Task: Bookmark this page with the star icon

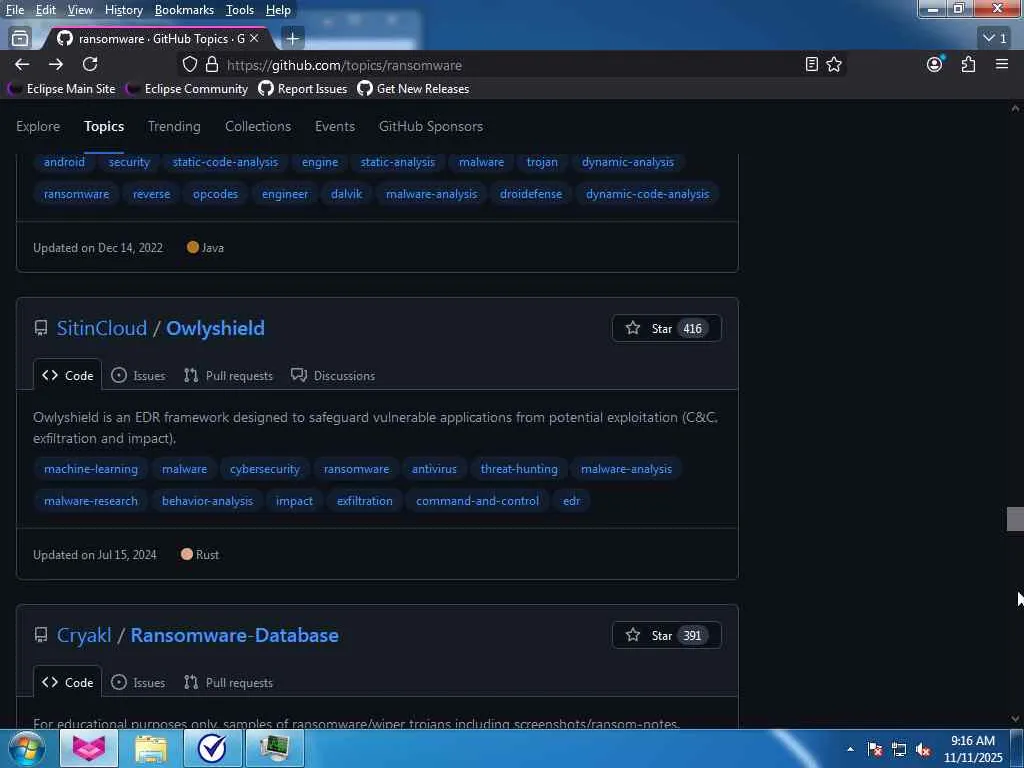Action: coord(834,64)
